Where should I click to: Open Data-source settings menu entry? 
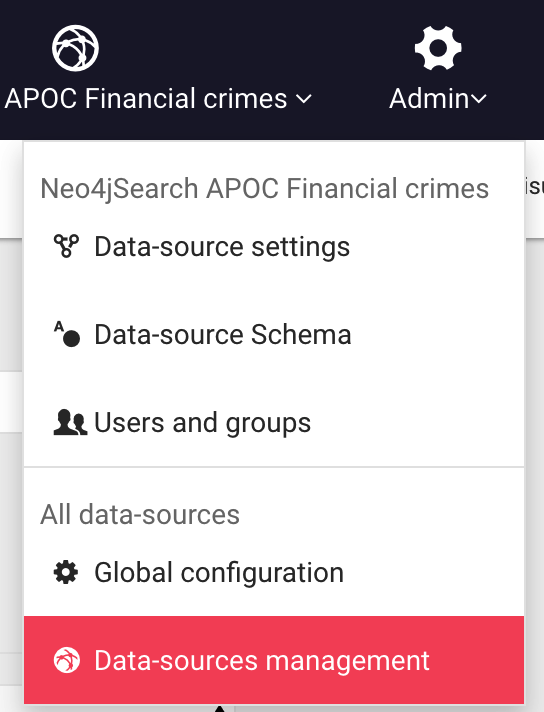(x=274, y=247)
